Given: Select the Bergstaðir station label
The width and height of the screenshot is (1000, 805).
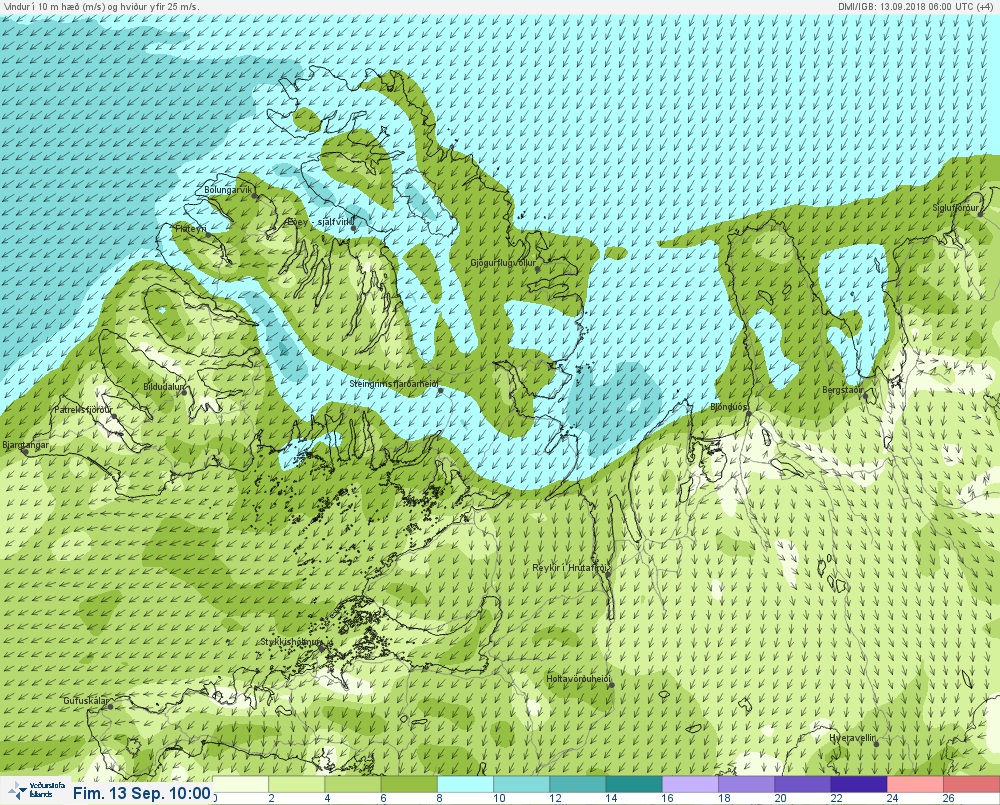Looking at the screenshot, I should 842,389.
